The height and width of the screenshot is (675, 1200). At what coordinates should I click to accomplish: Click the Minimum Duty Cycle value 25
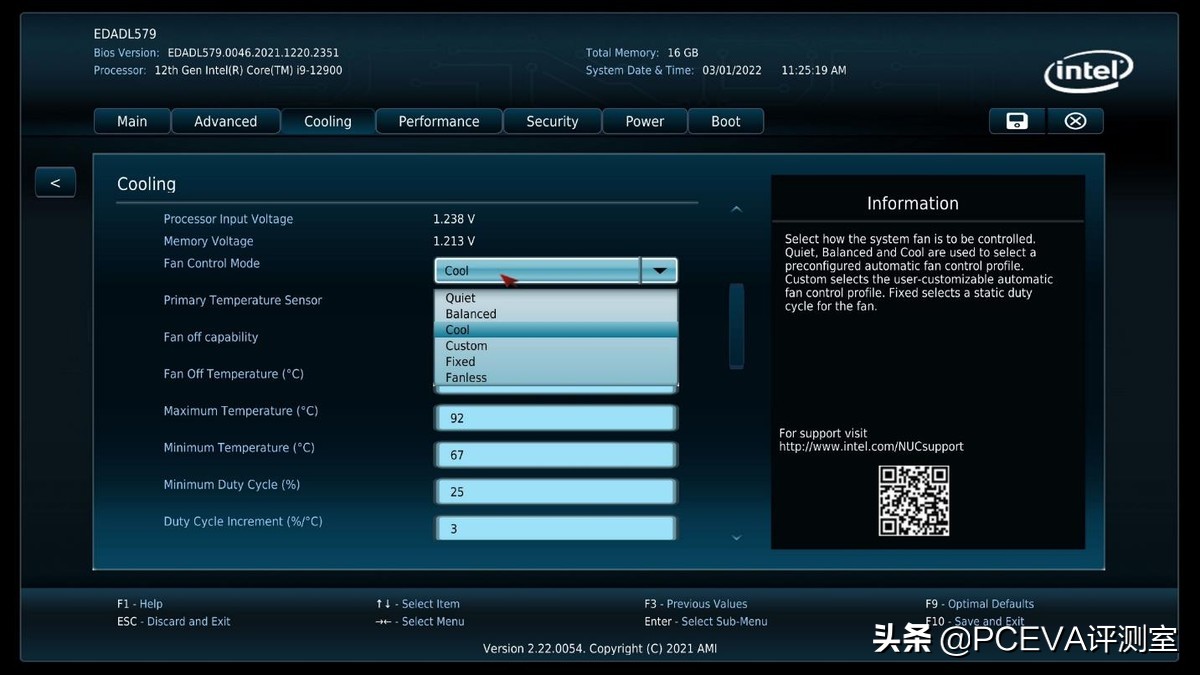[x=555, y=492]
